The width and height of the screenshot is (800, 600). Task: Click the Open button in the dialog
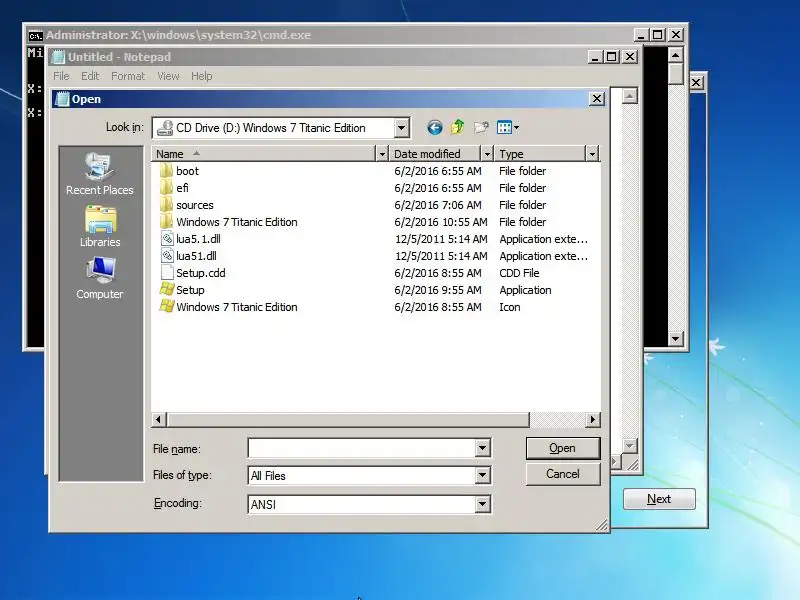point(563,448)
